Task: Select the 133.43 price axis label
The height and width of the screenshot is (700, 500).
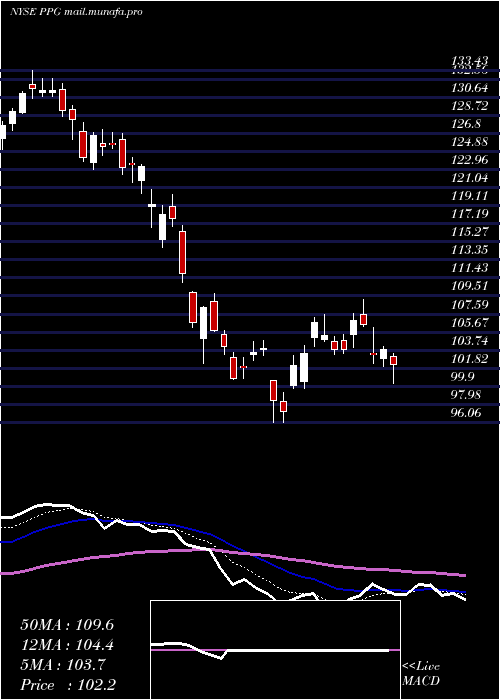Action: pos(468,61)
